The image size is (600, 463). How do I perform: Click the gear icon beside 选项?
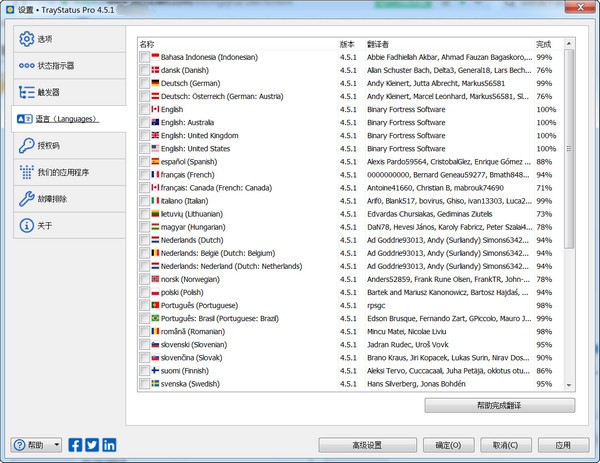(26, 39)
